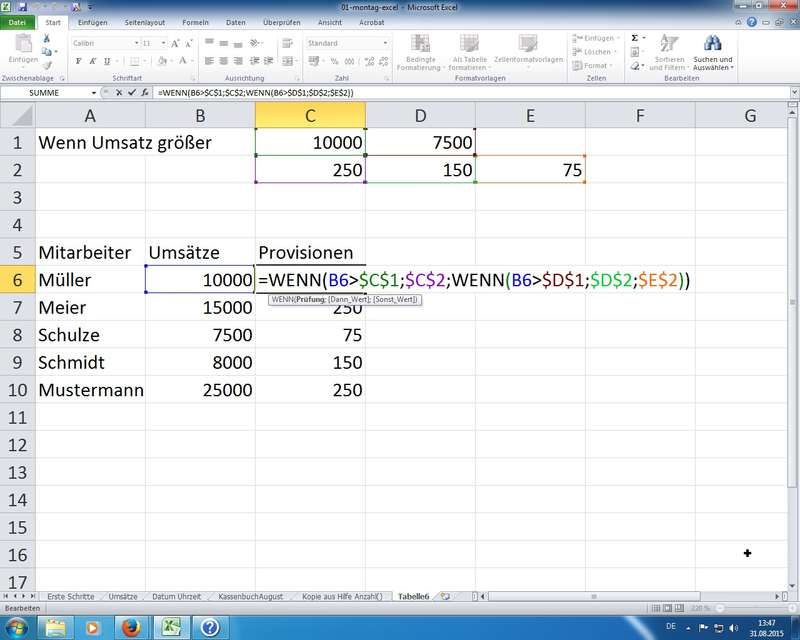The image size is (800, 640).
Task: Toggle bold formatting (F) in Schriftart group
Action: point(78,59)
